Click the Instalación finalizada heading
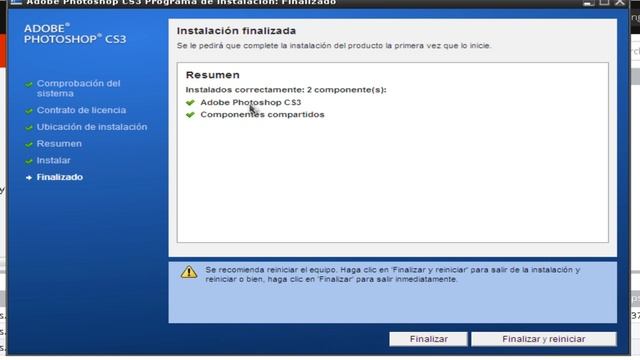Screen dimensions: 640x360 click(236, 31)
